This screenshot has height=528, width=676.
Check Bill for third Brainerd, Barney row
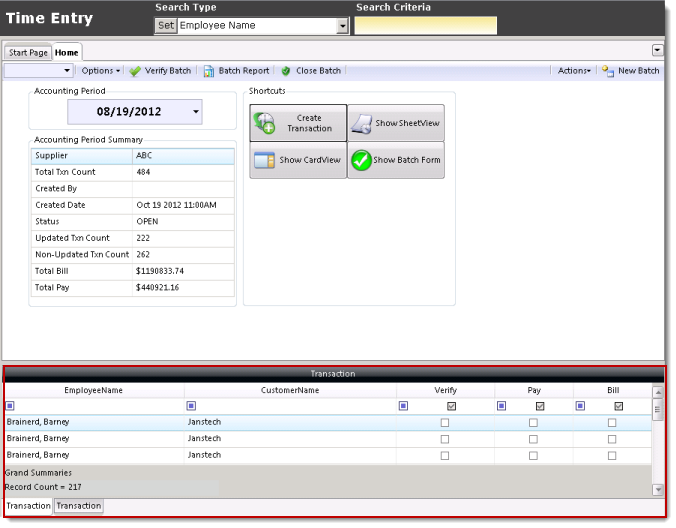[x=612, y=456]
